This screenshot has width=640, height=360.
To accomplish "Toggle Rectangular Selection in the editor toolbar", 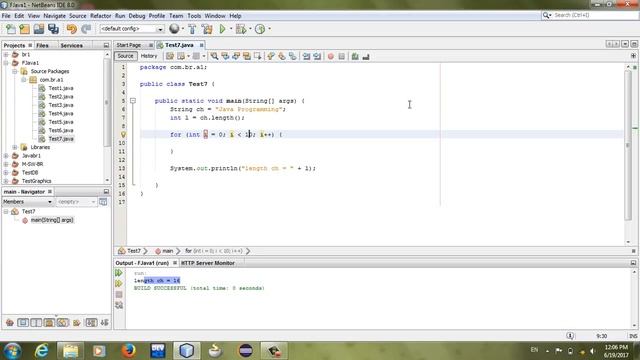I will pos(258,56).
